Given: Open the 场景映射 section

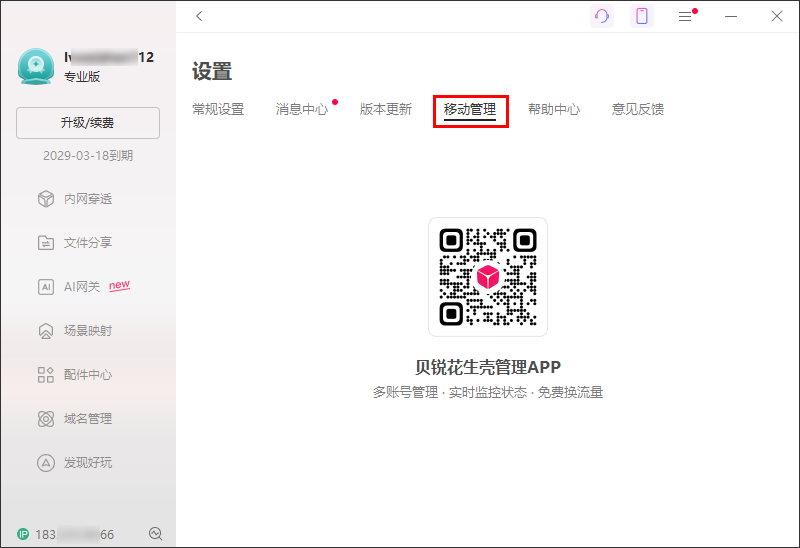Looking at the screenshot, I should pyautogui.click(x=88, y=331).
